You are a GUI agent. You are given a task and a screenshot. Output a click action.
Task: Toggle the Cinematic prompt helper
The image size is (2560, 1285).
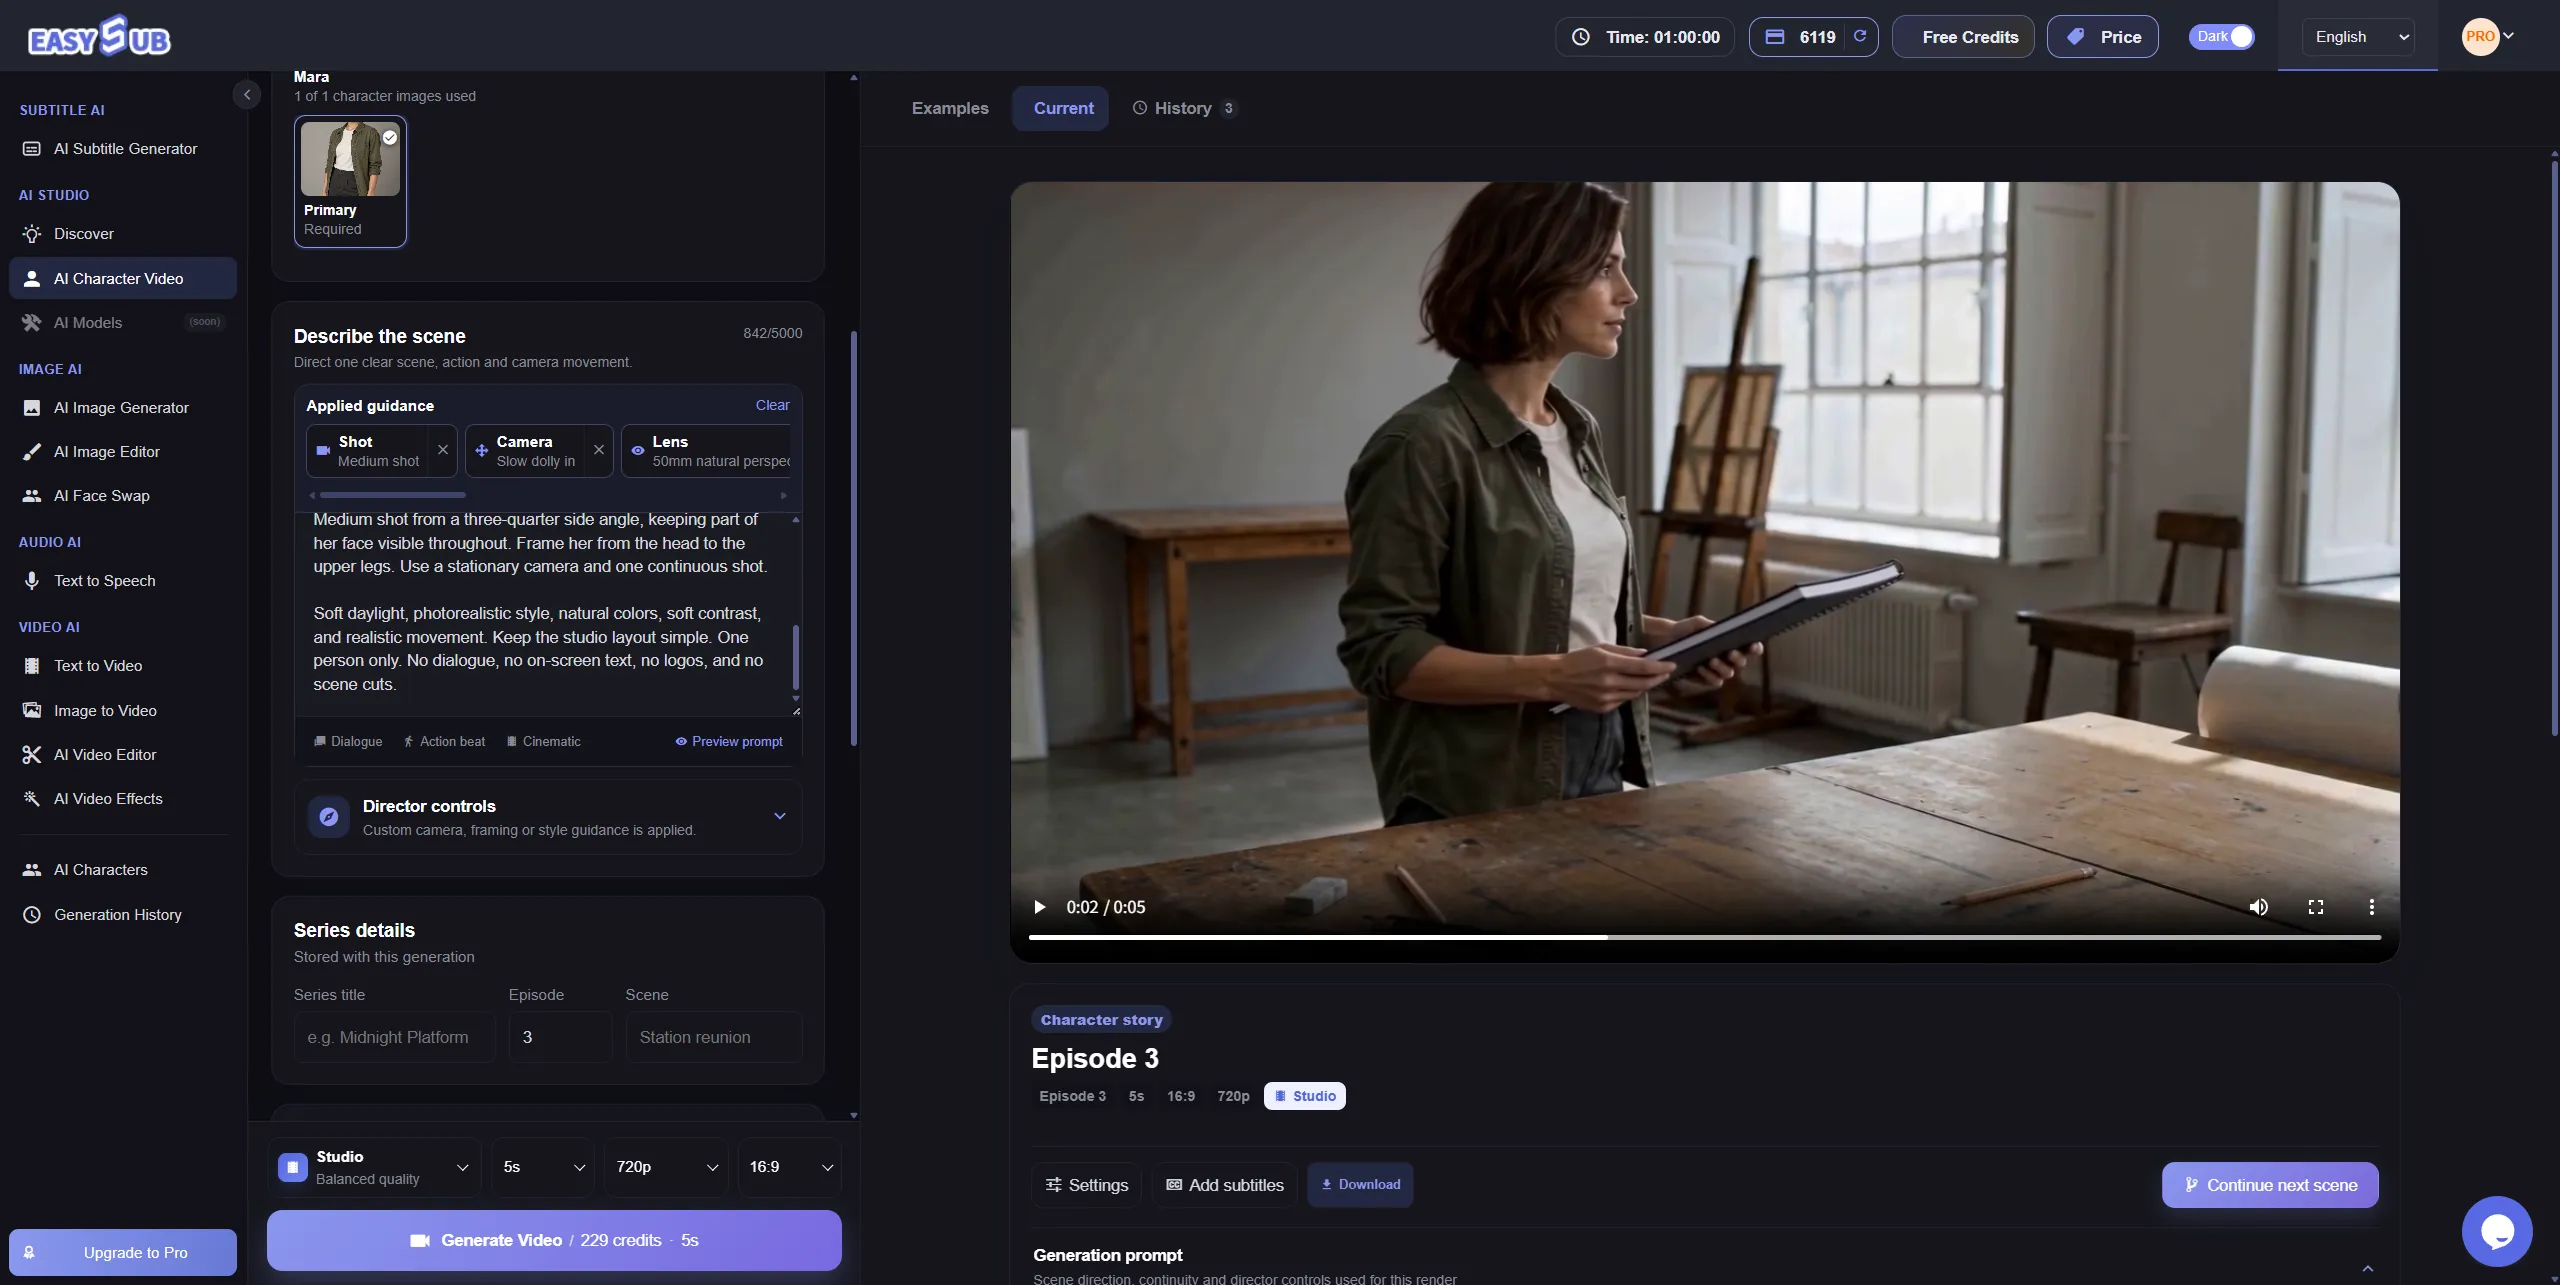point(543,742)
